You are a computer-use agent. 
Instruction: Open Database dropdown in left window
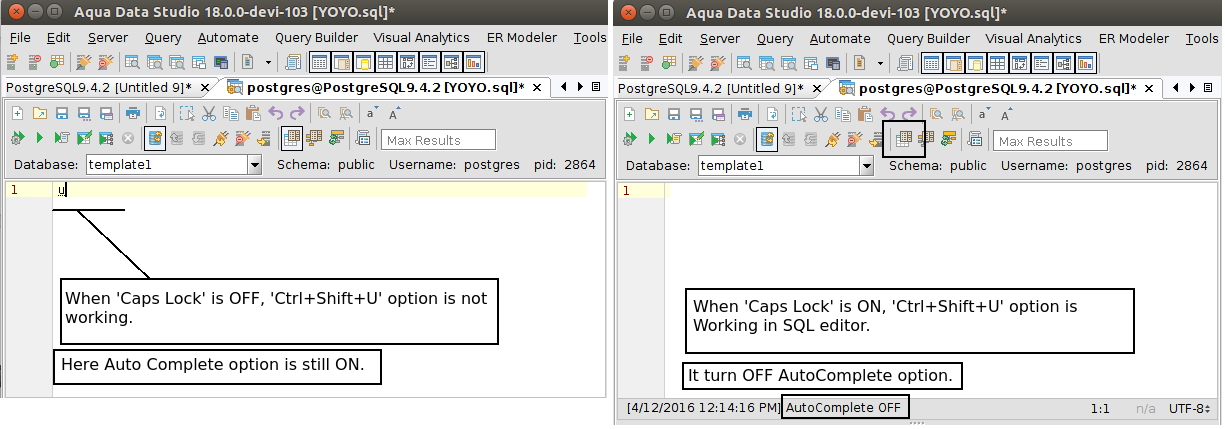254,165
